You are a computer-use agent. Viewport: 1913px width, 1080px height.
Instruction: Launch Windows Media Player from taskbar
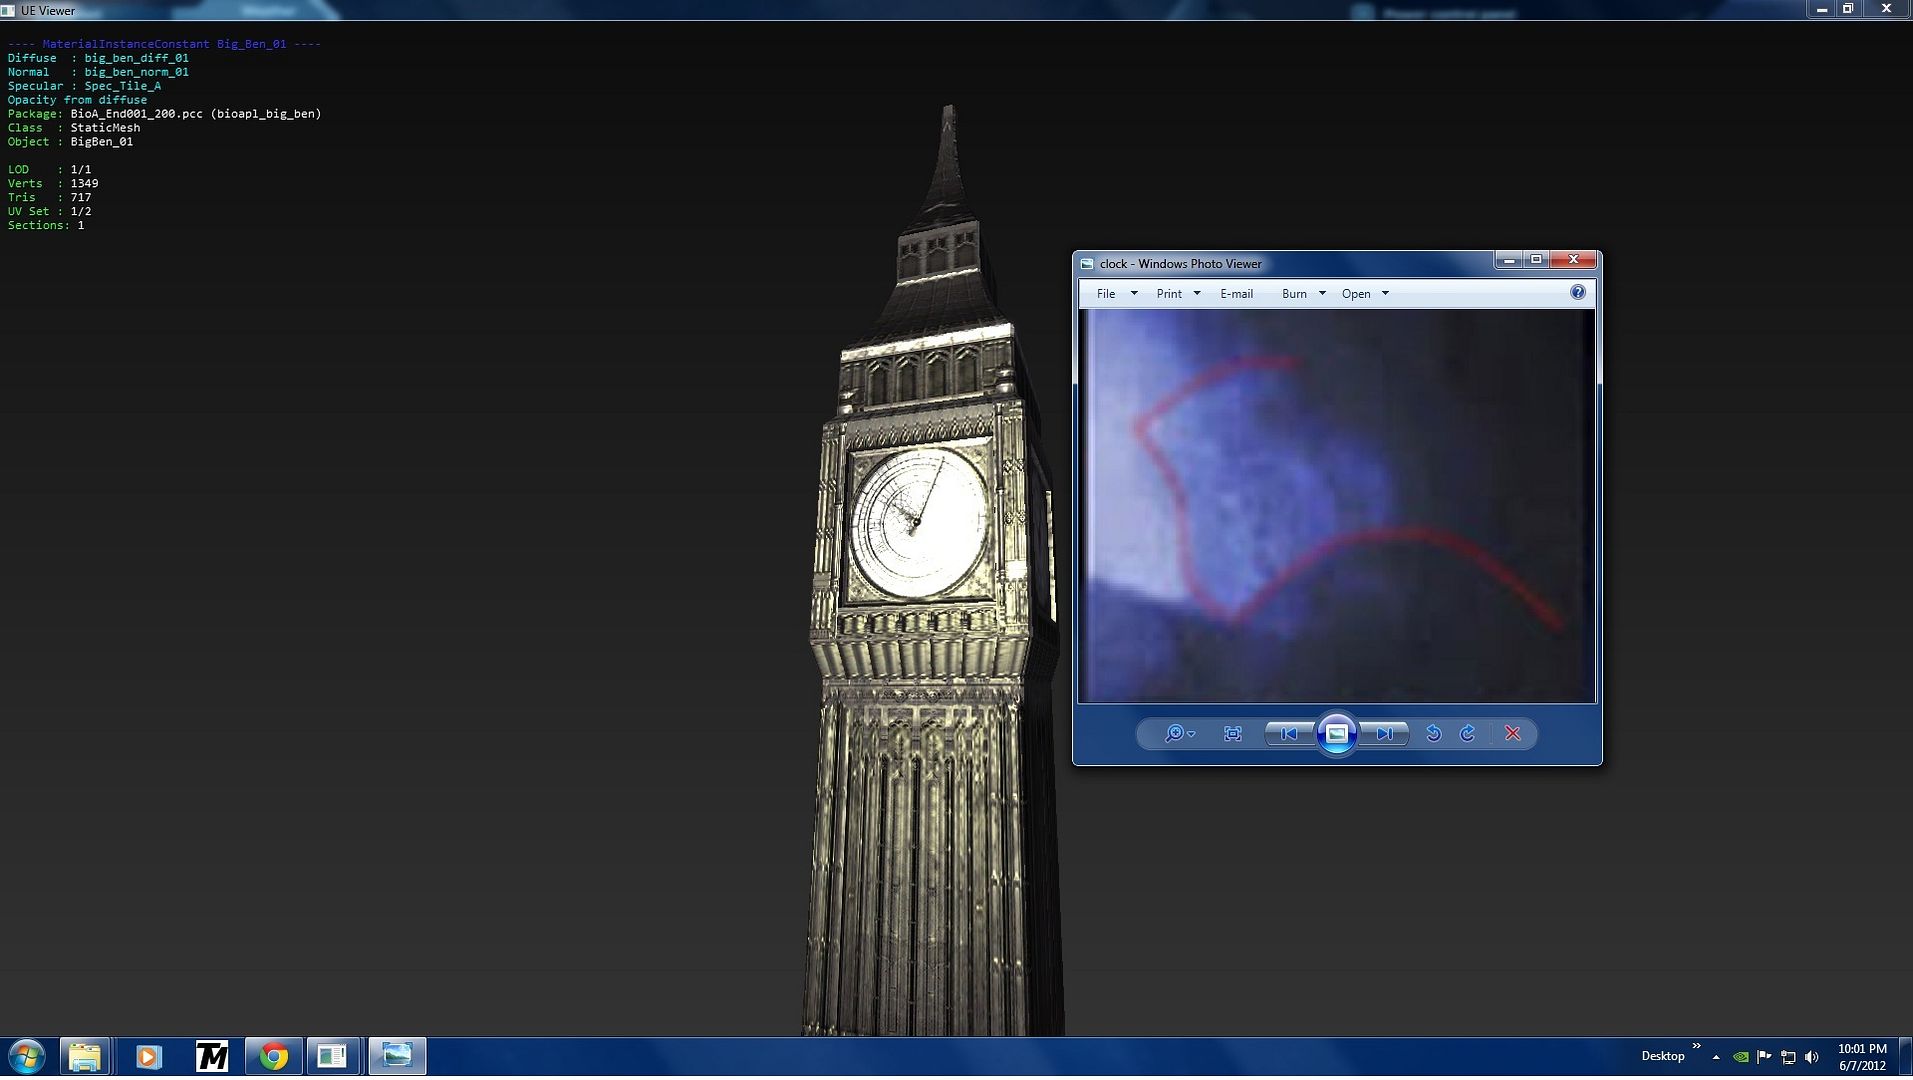pos(148,1056)
